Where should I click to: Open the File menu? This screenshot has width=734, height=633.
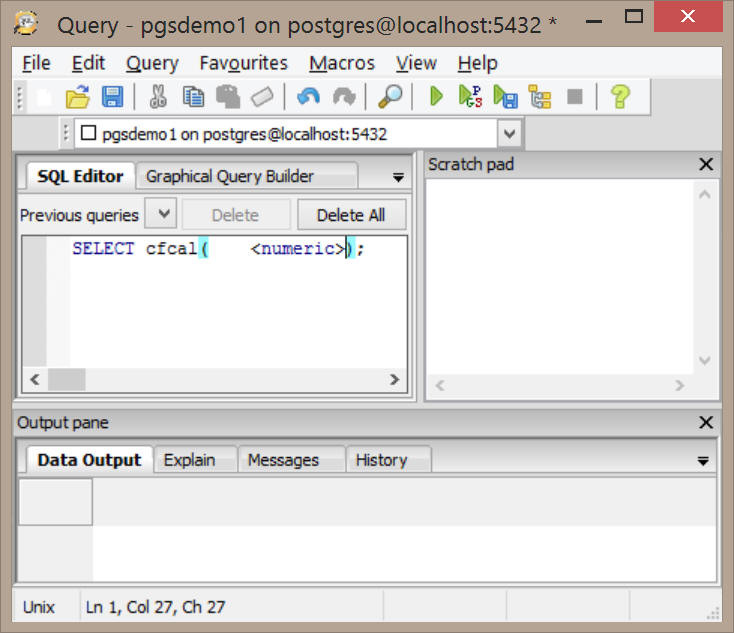coord(36,63)
